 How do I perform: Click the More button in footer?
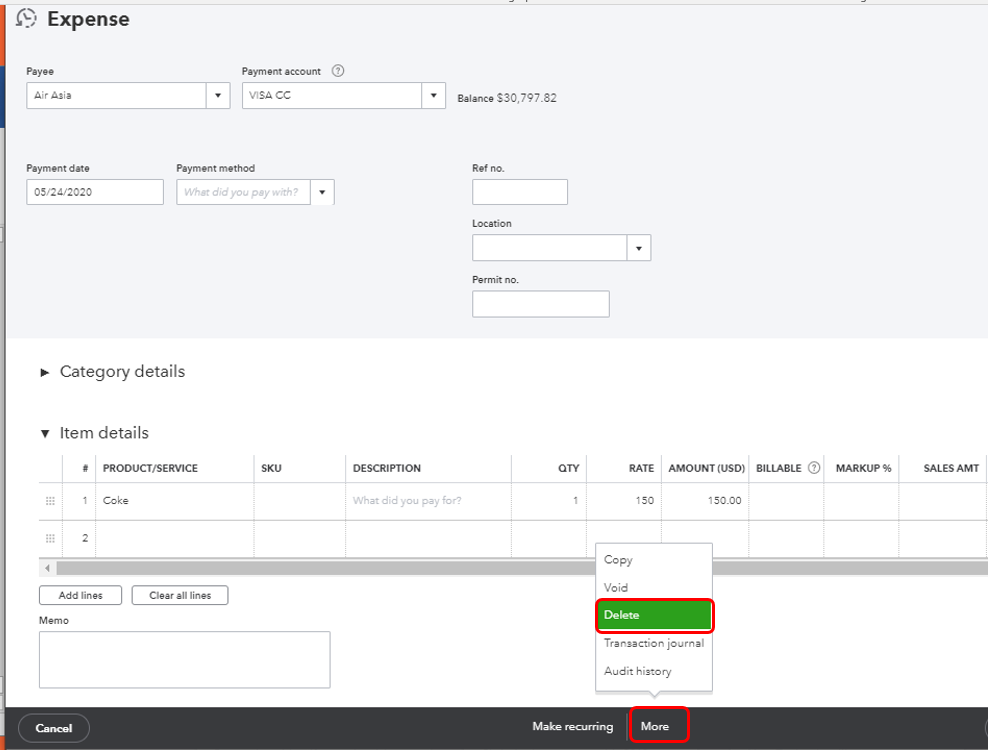click(x=655, y=727)
